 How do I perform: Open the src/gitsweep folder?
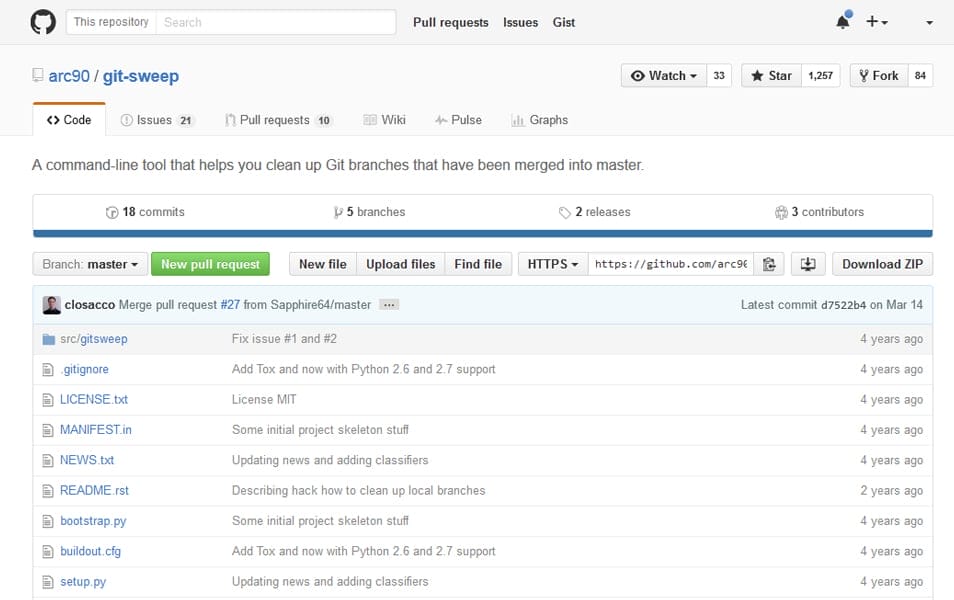coord(94,339)
